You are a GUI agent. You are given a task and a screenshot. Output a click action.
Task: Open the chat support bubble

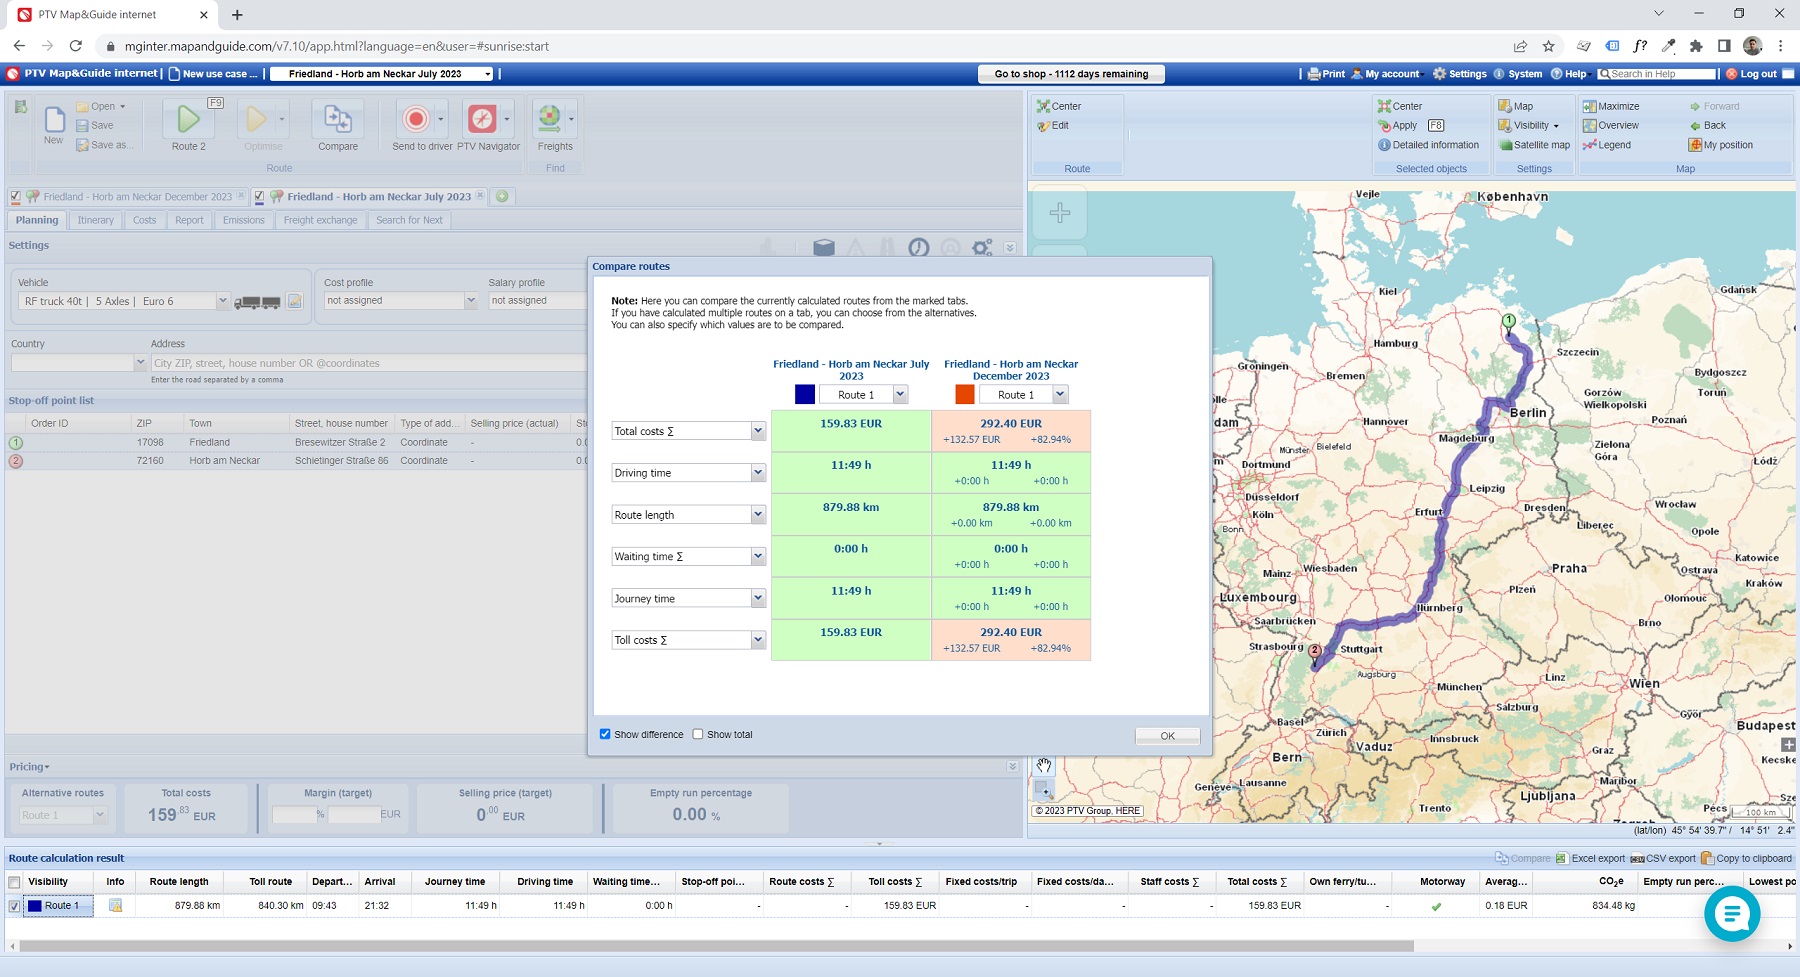point(1732,913)
